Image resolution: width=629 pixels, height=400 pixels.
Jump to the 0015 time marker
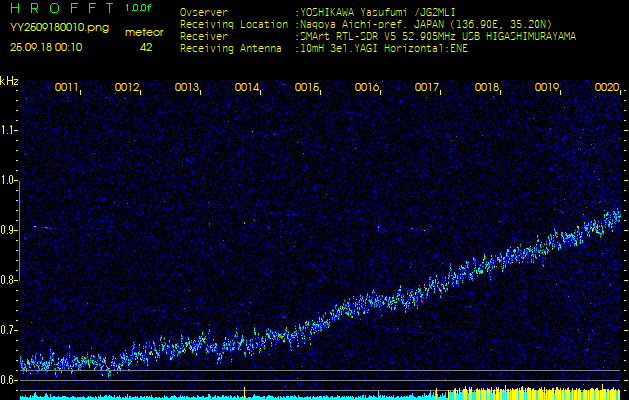click(307, 88)
